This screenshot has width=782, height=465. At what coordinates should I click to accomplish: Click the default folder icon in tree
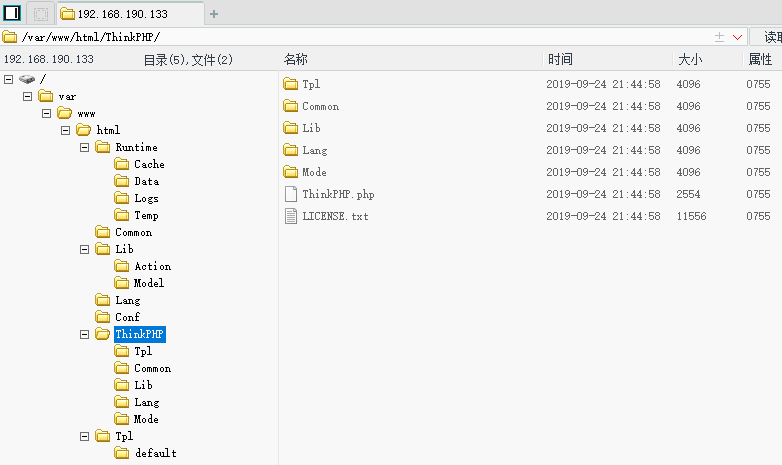[122, 453]
